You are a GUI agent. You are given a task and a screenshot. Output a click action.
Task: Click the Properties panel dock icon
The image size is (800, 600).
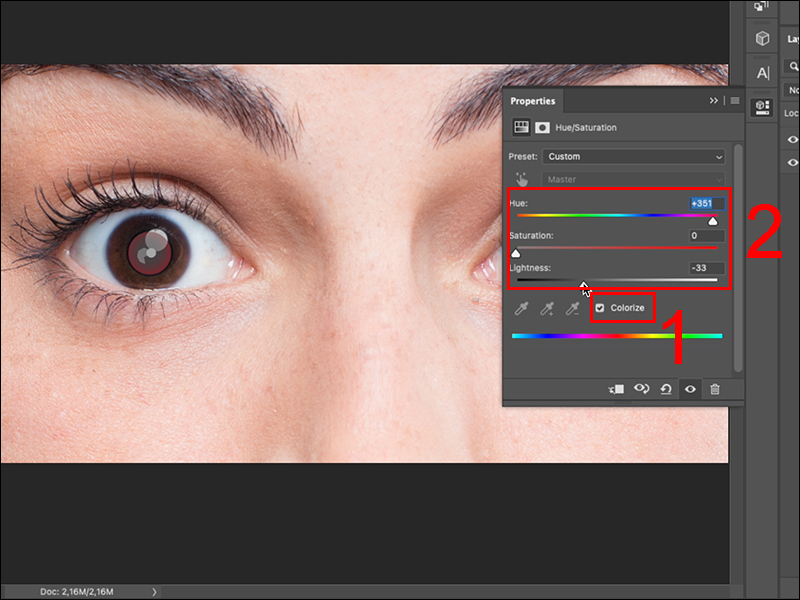(762, 107)
